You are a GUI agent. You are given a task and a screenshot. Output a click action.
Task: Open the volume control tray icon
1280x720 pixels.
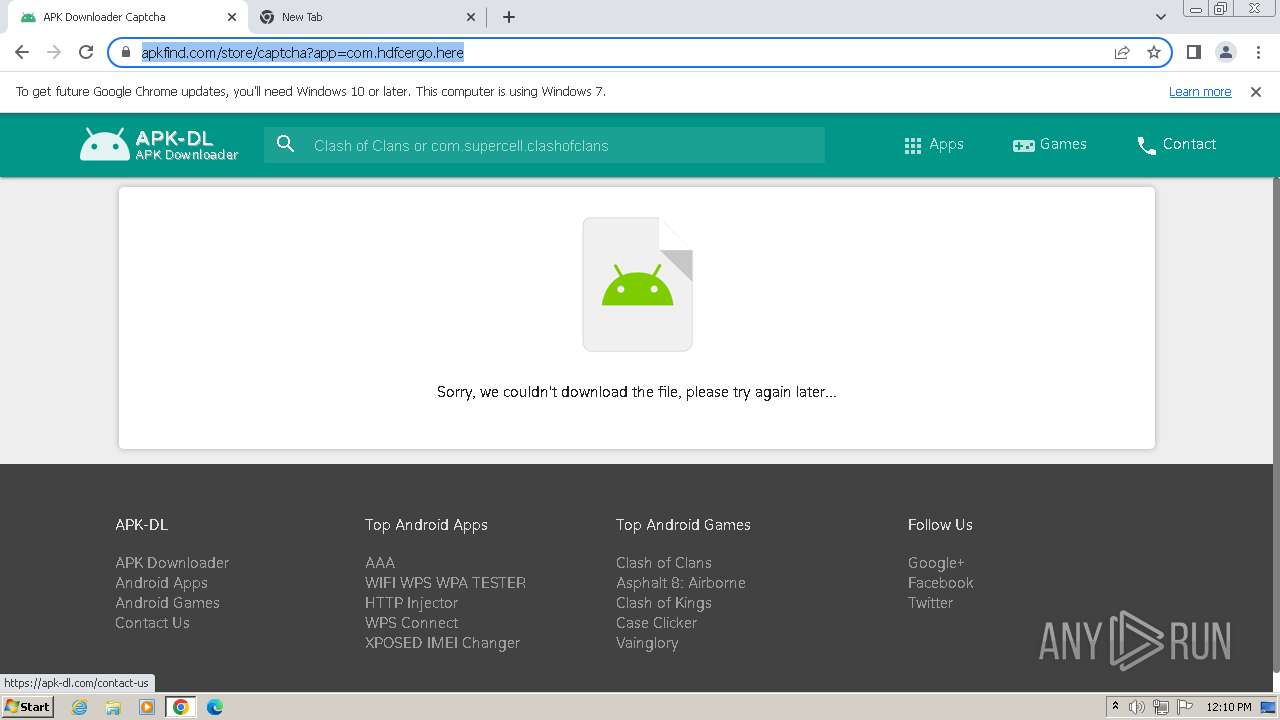1137,707
